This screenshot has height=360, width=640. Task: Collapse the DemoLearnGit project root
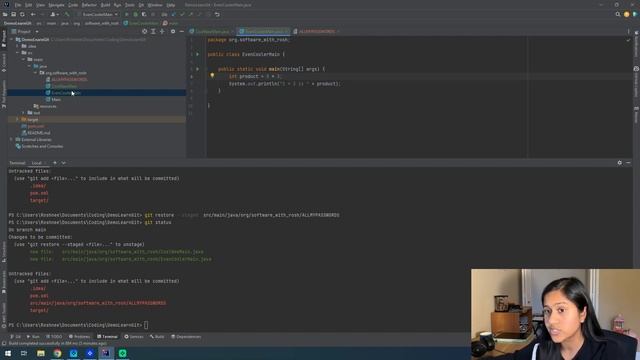(x=12, y=40)
